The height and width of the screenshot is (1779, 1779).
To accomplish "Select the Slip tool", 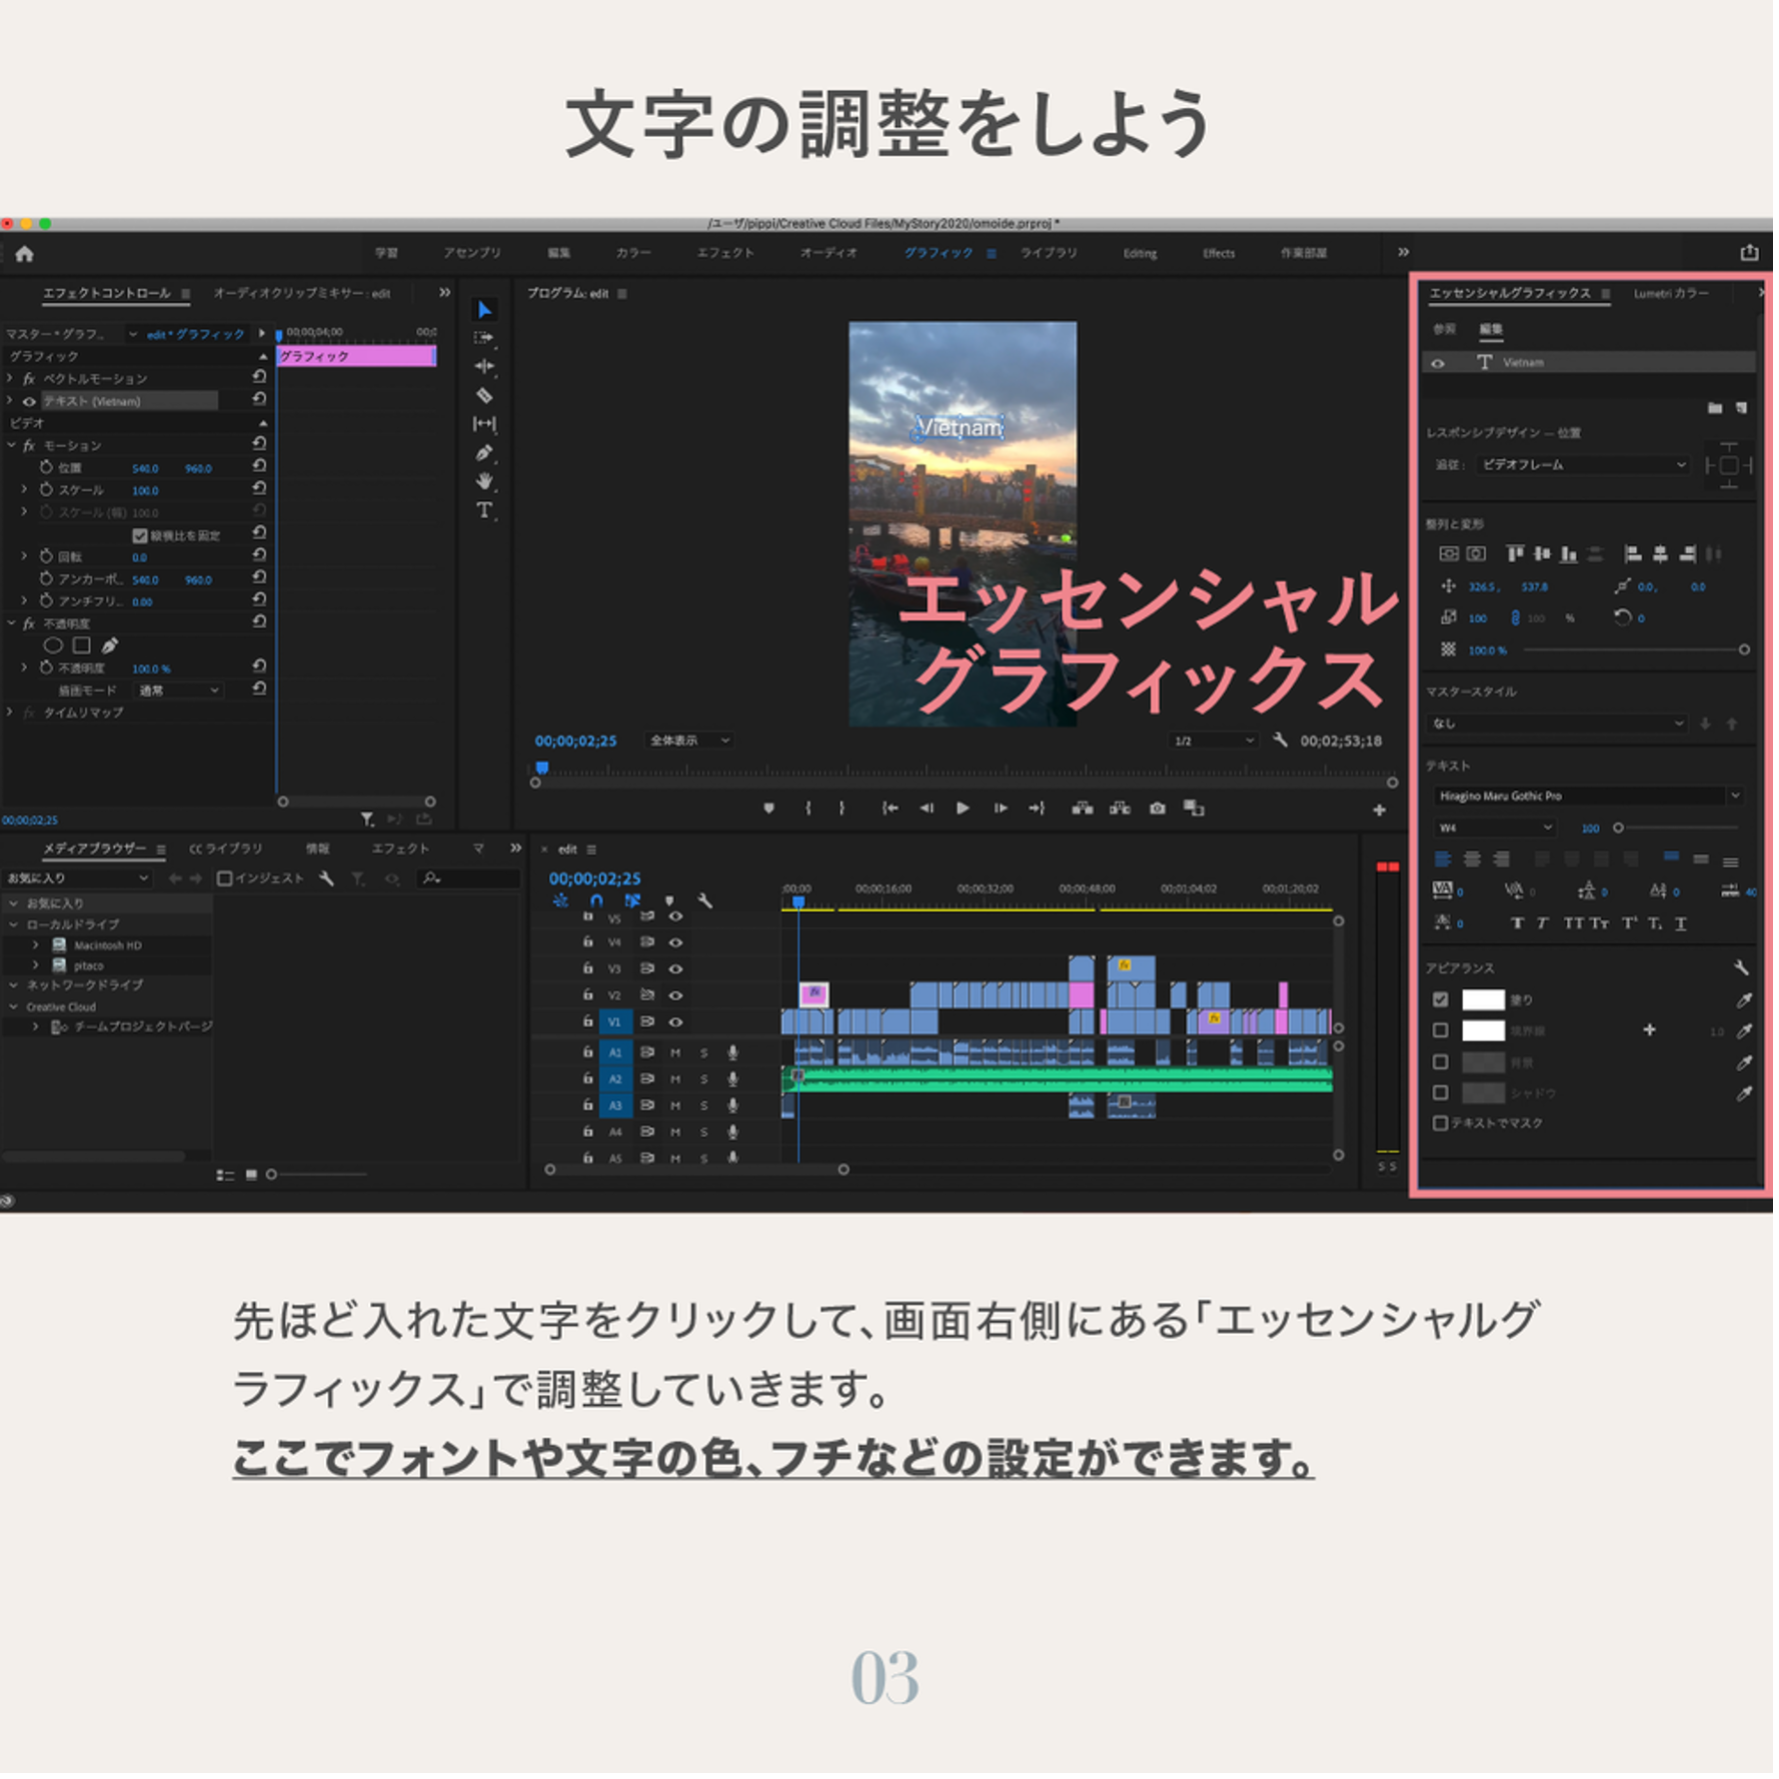I will point(485,424).
